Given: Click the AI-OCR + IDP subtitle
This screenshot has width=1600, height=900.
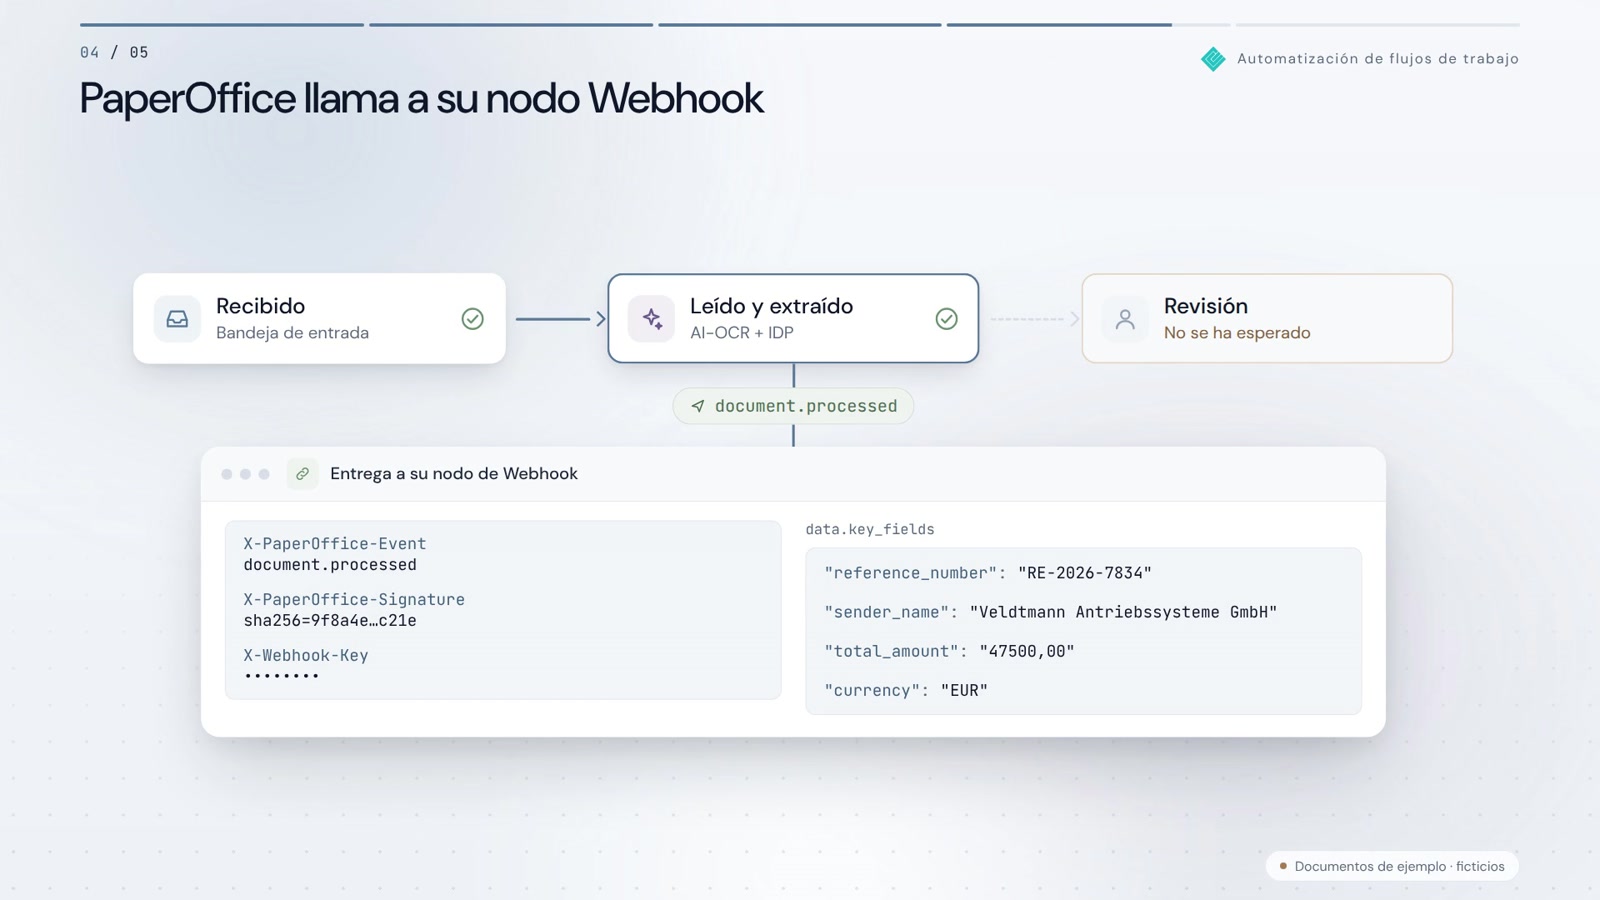Looking at the screenshot, I should (742, 333).
